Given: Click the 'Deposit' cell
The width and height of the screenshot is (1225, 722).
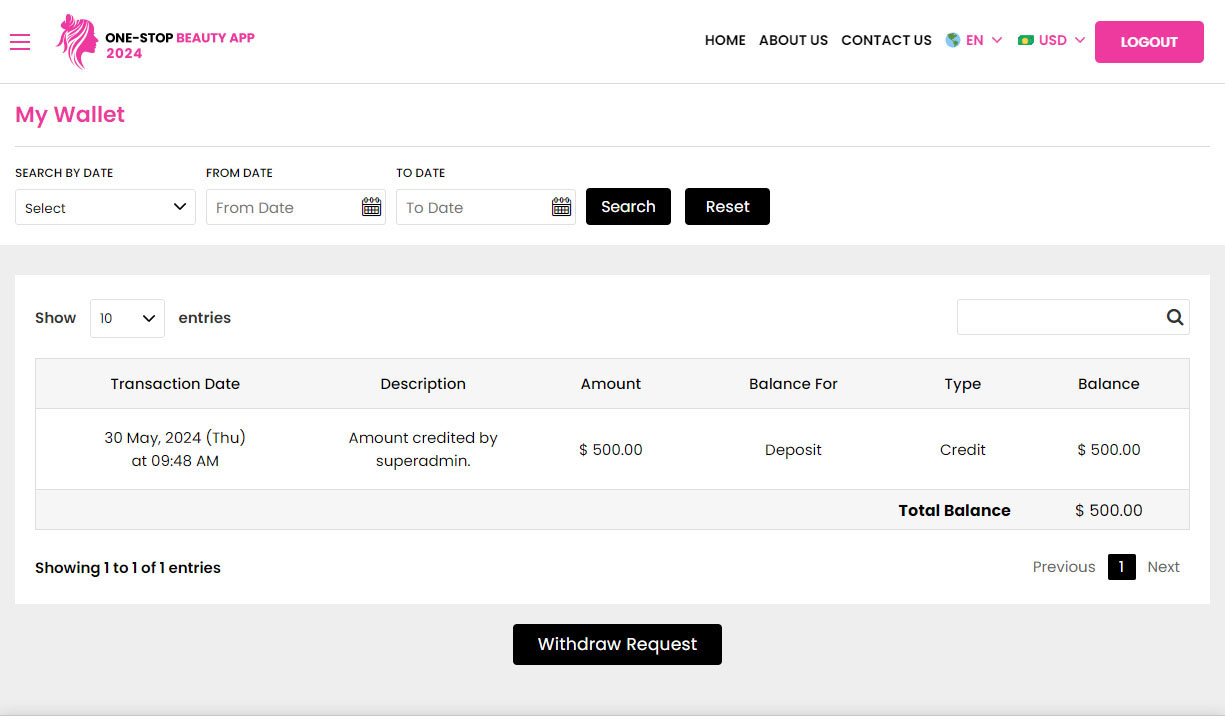Looking at the screenshot, I should click(793, 450).
